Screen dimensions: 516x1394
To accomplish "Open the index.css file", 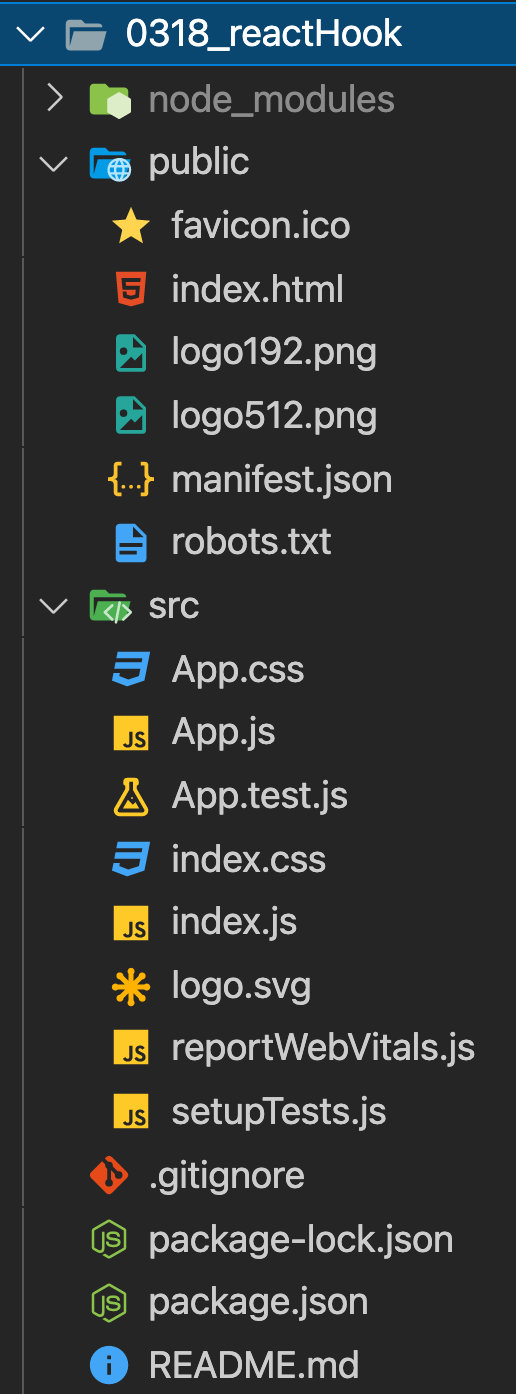I will coord(249,860).
